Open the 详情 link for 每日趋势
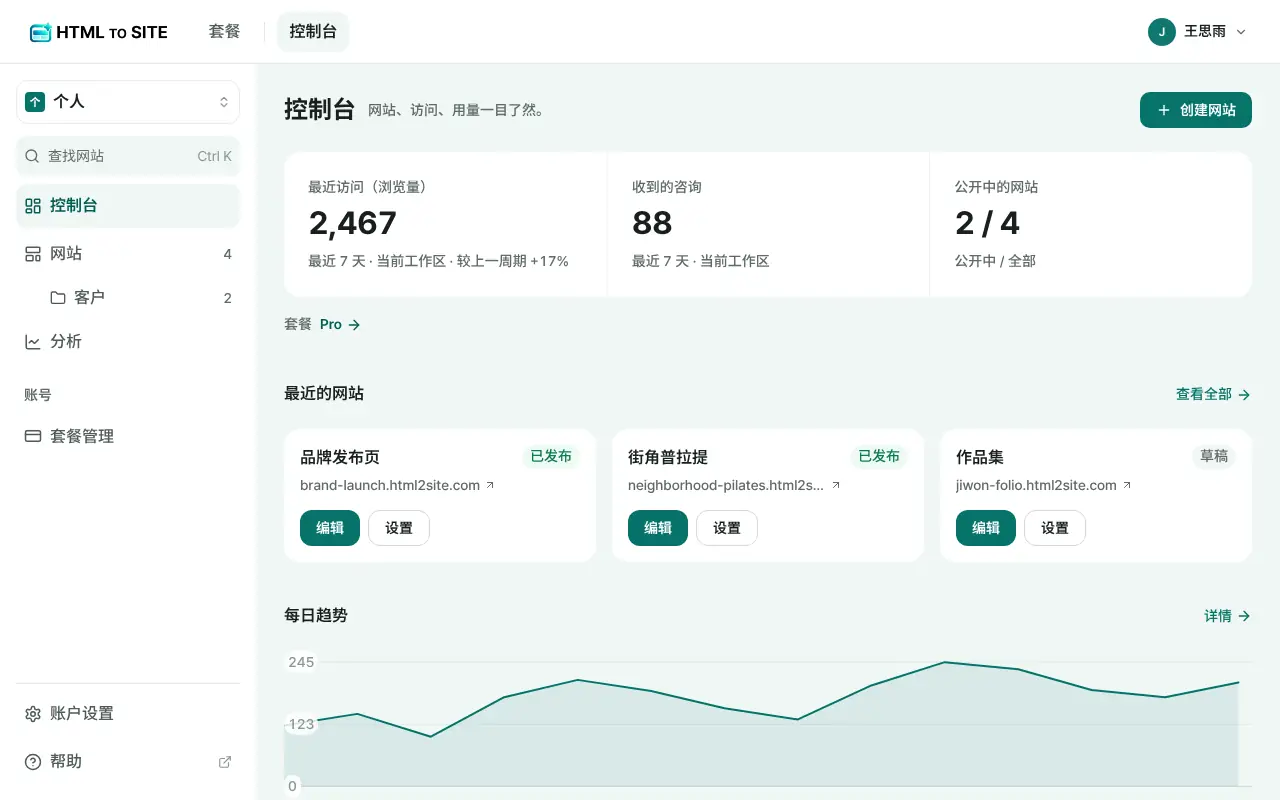The height and width of the screenshot is (800, 1280). (x=1227, y=616)
